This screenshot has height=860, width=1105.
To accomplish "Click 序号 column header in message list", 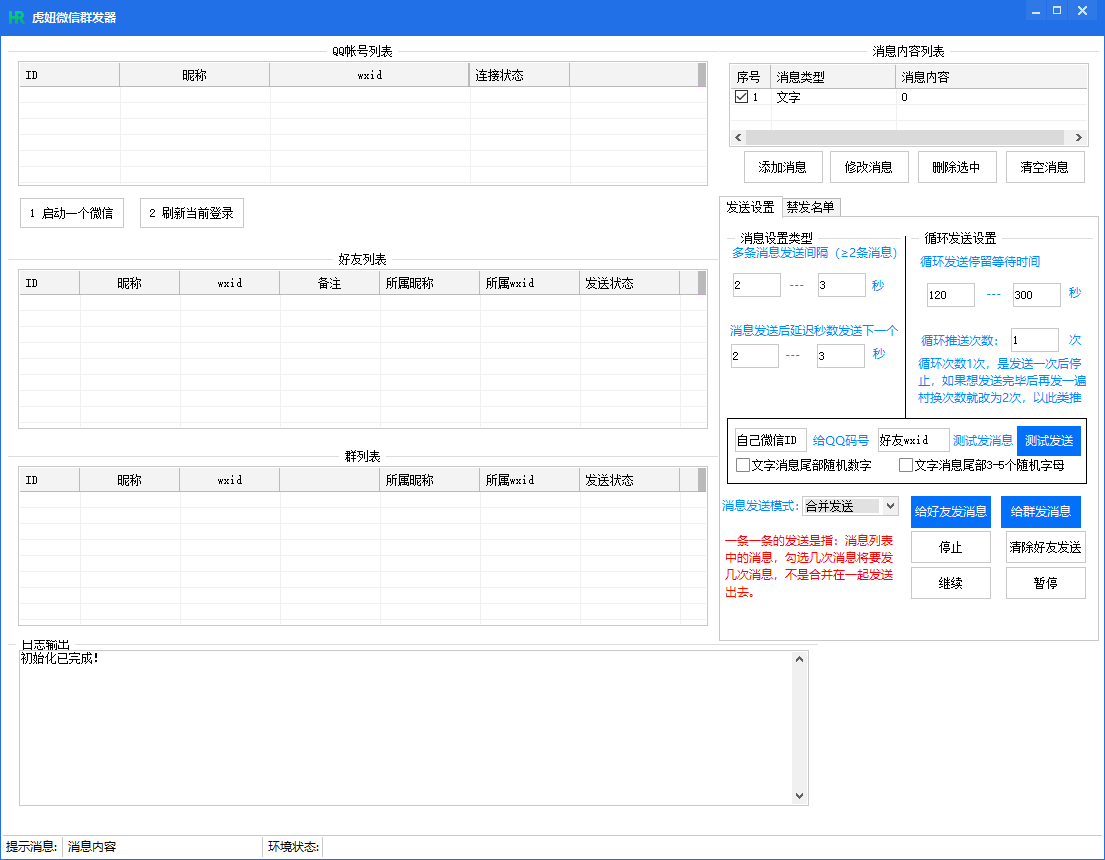I will pyautogui.click(x=751, y=77).
